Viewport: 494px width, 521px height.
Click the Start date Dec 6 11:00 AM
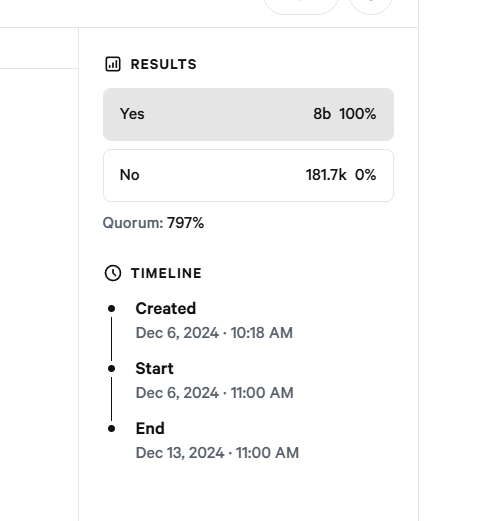pos(215,393)
